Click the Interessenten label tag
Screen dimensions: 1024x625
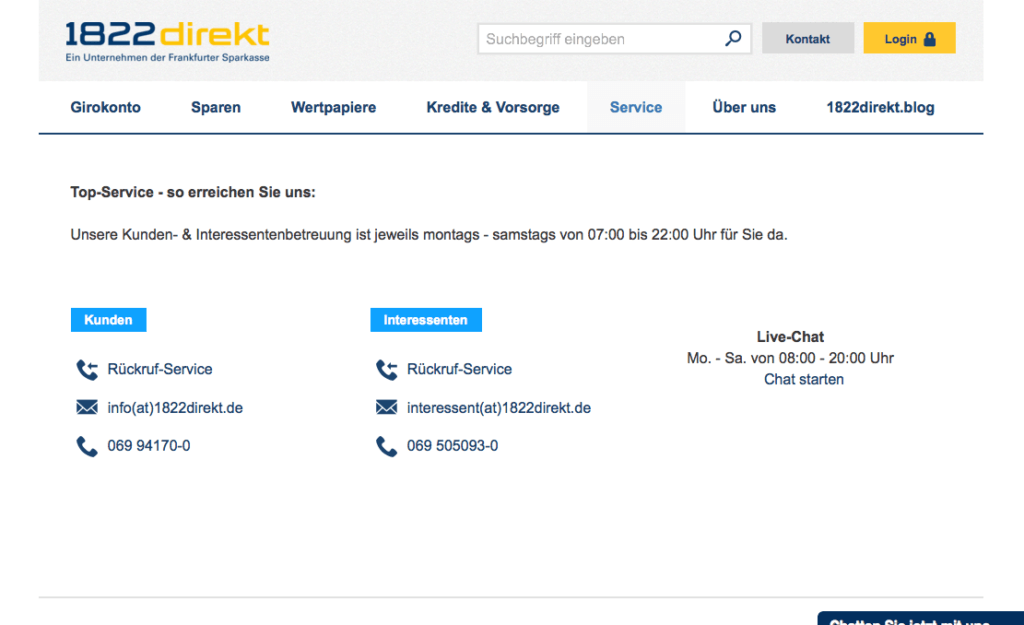[x=426, y=320]
